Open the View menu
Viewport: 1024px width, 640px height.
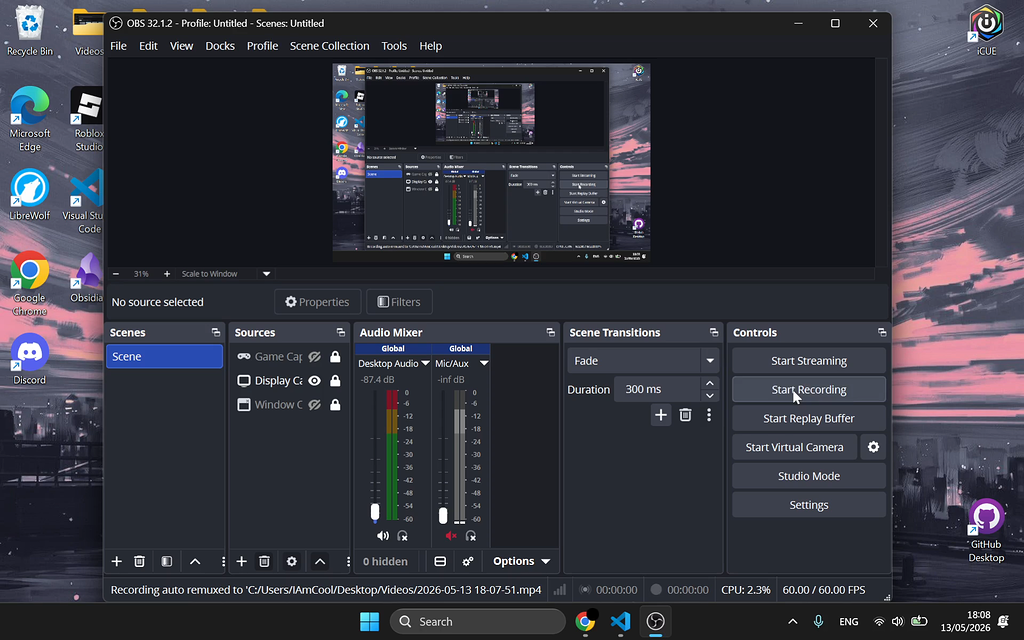(182, 46)
